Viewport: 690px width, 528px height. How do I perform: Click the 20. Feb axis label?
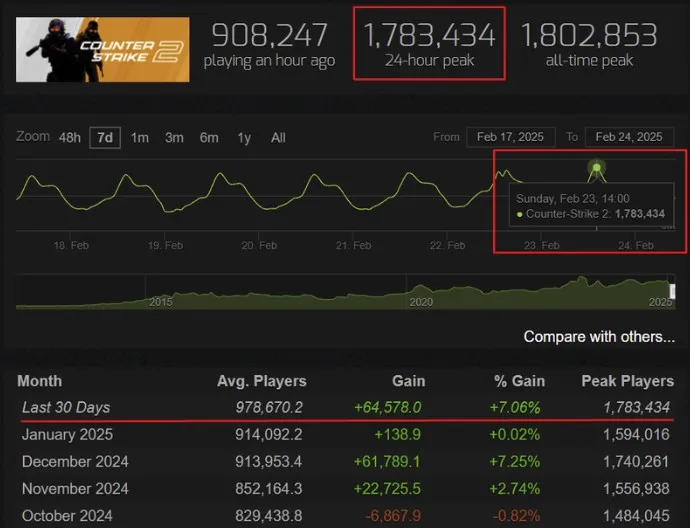click(259, 246)
